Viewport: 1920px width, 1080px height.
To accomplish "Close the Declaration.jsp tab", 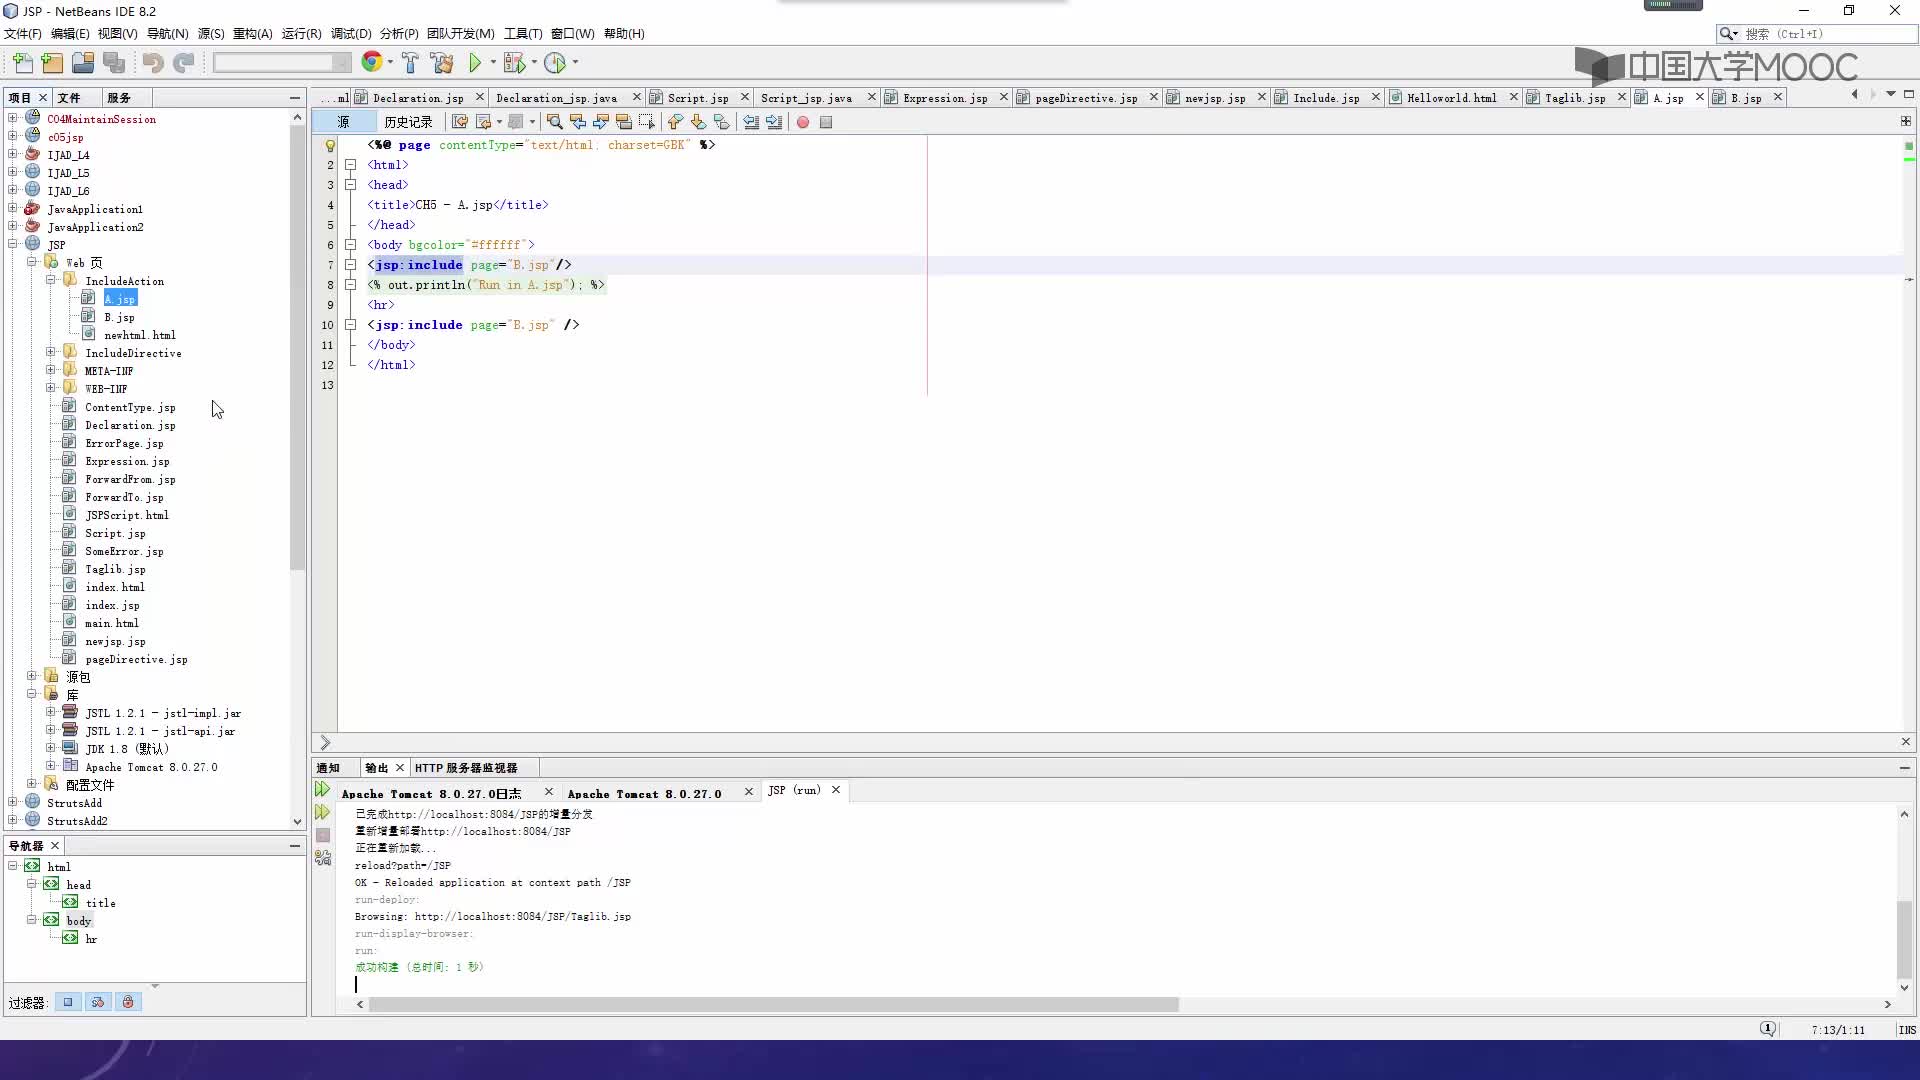I will click(x=480, y=98).
